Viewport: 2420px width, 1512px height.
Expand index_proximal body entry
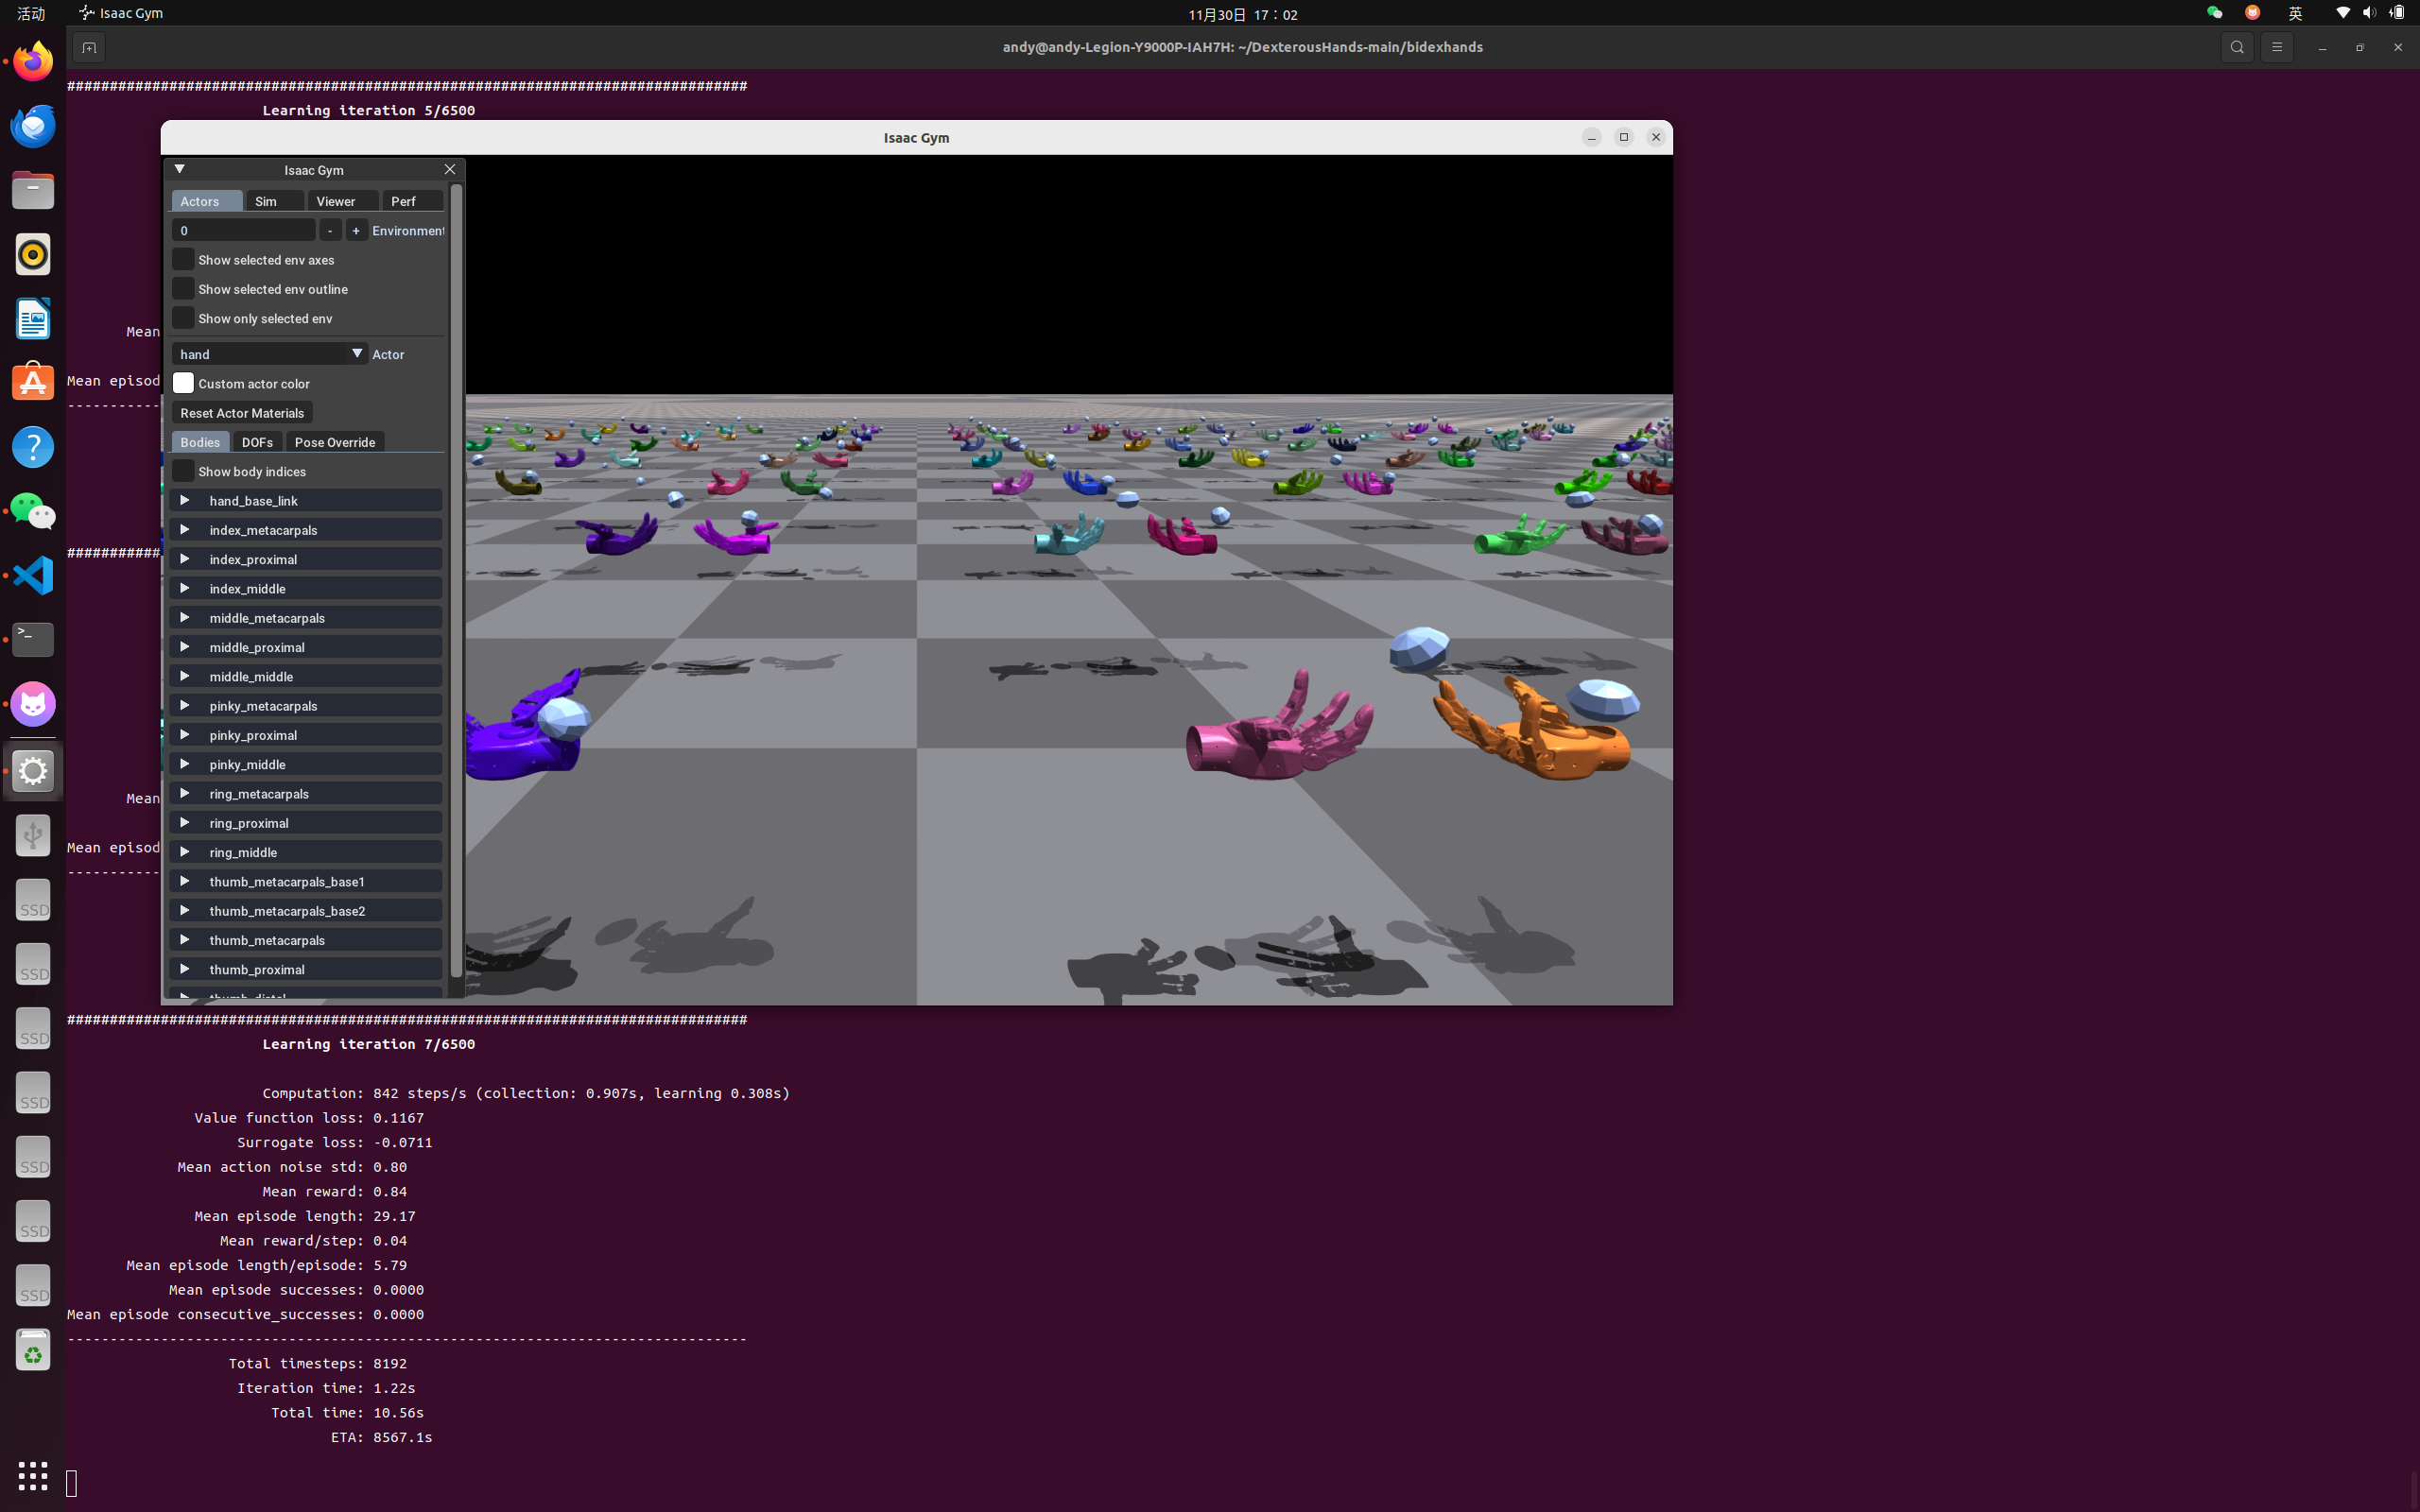click(x=305, y=559)
